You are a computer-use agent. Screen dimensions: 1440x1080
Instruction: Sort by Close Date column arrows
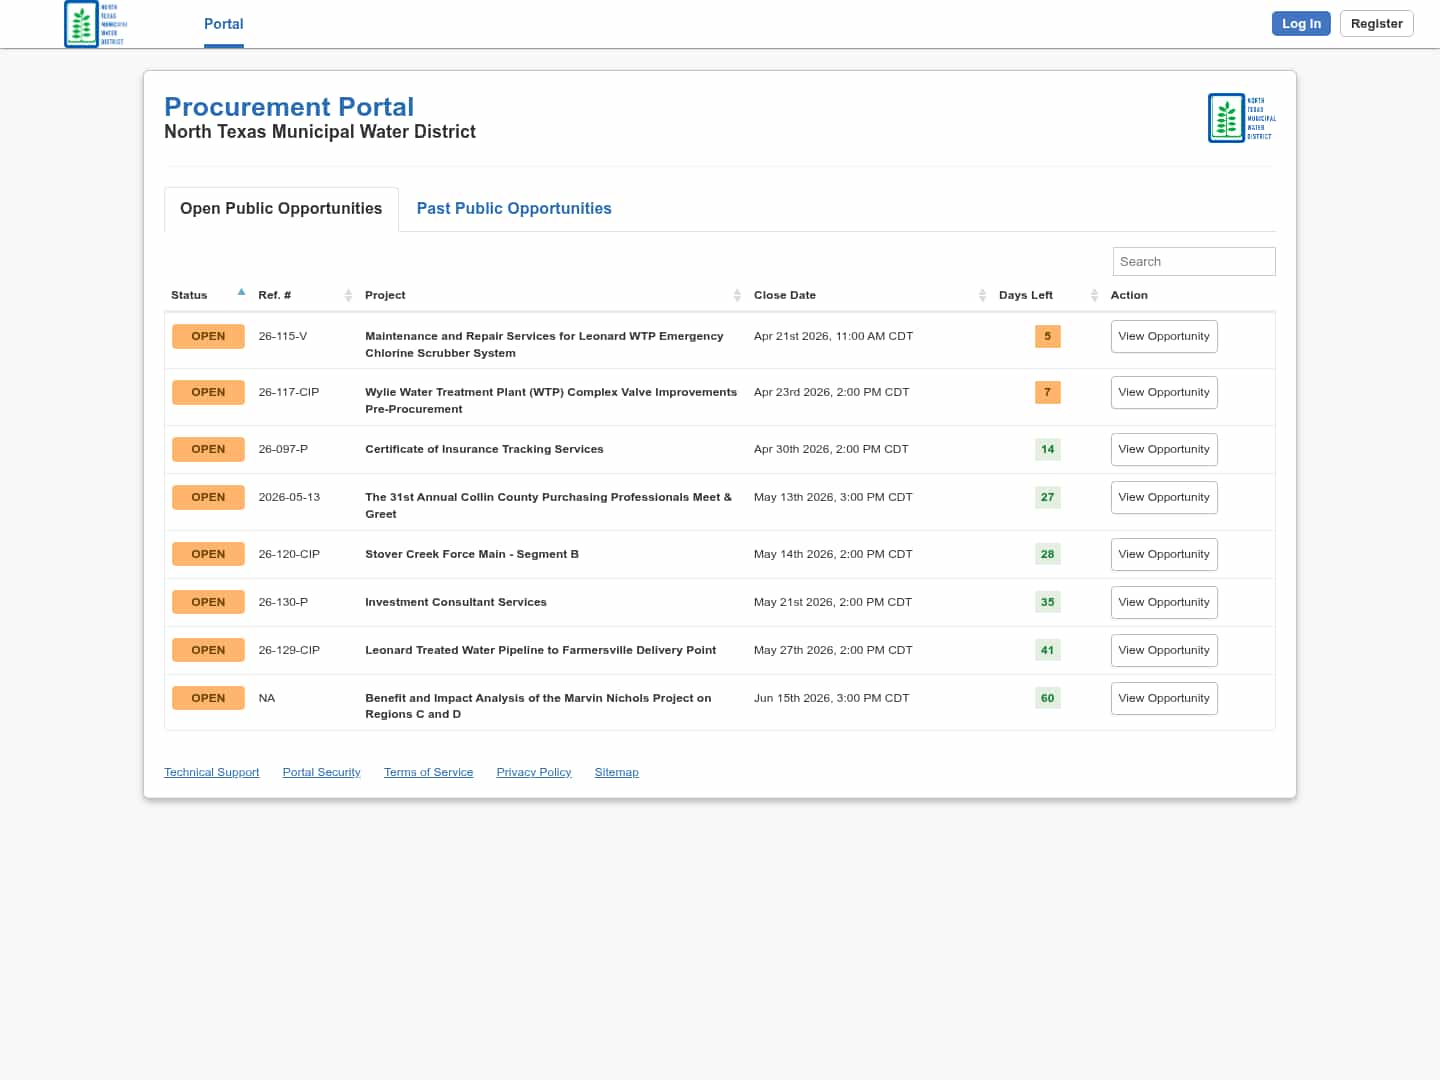[x=982, y=295]
